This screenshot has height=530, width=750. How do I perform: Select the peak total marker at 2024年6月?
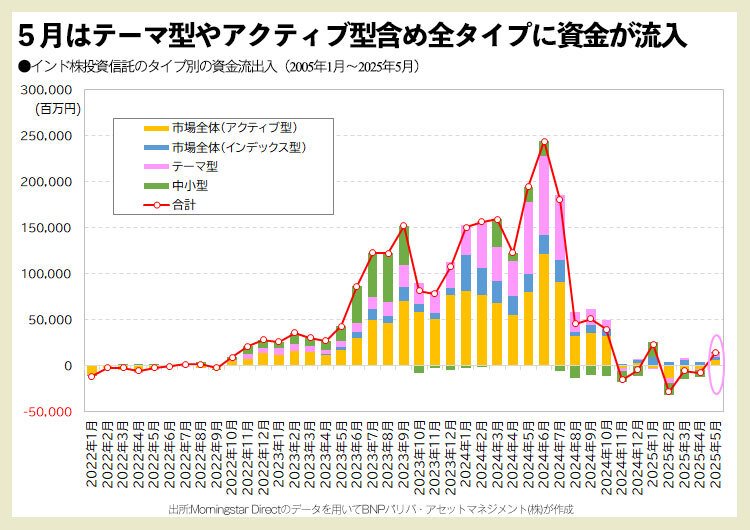[544, 142]
